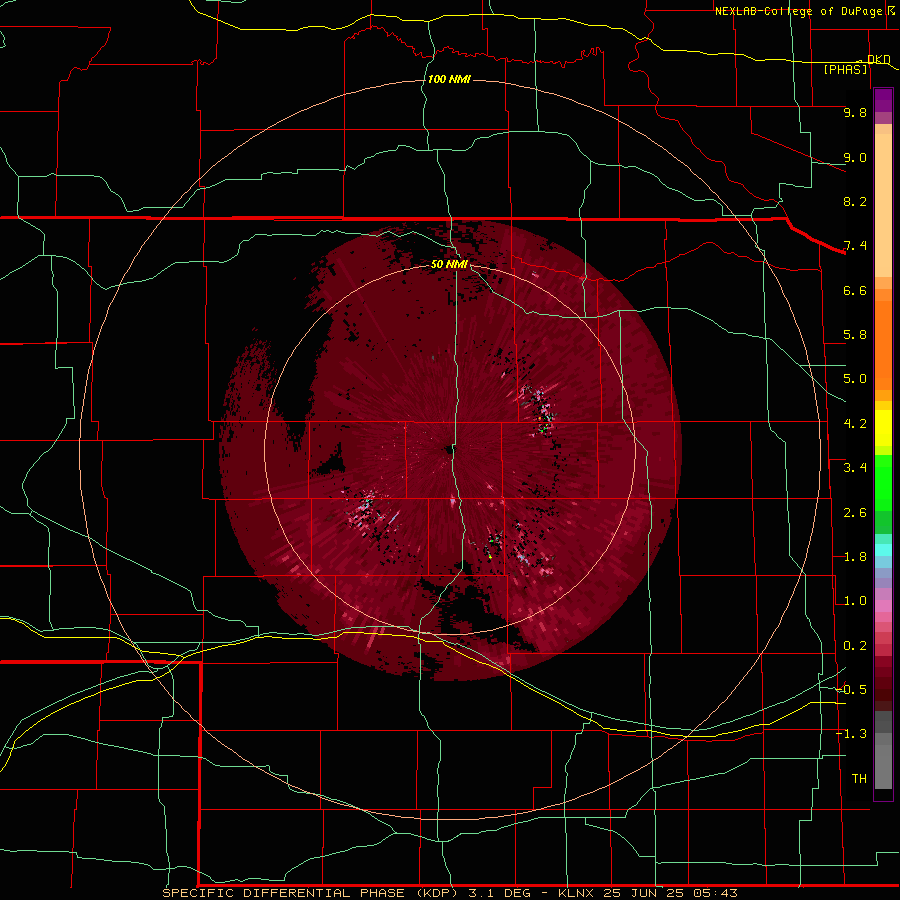The width and height of the screenshot is (900, 900).
Task: Click the 5.0 scale value
Action: (855, 379)
